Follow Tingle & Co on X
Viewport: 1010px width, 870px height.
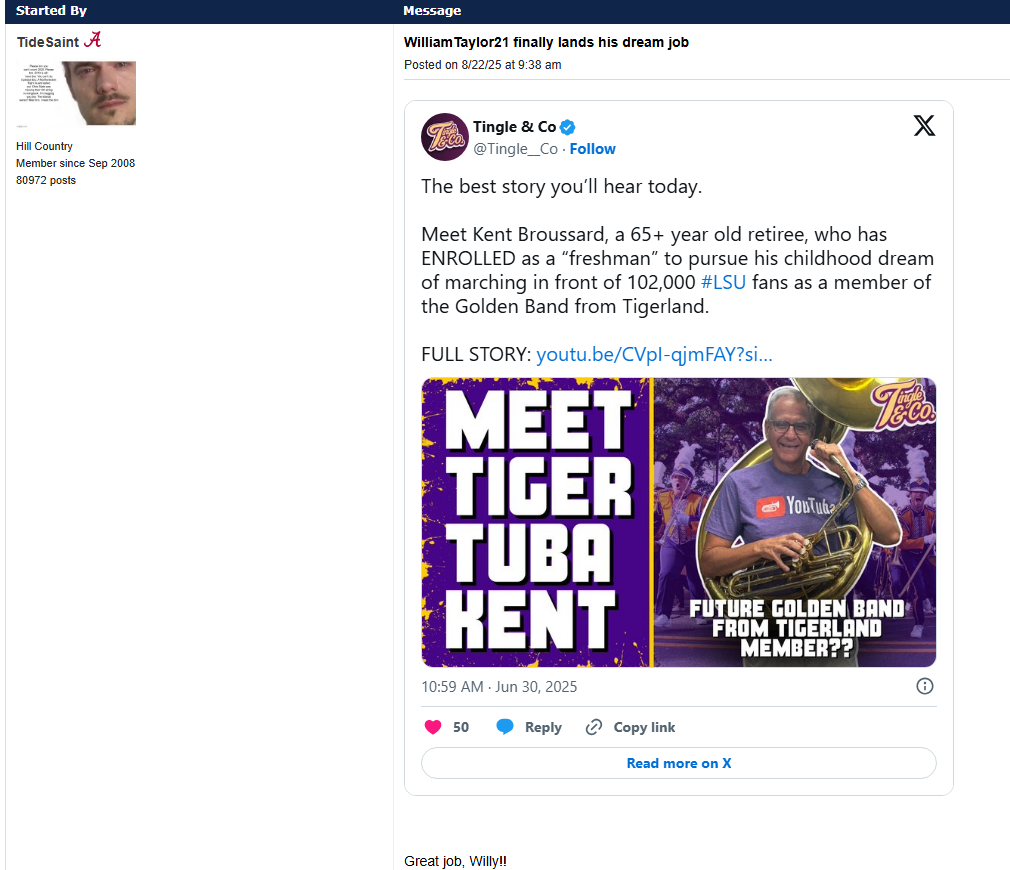(592, 149)
